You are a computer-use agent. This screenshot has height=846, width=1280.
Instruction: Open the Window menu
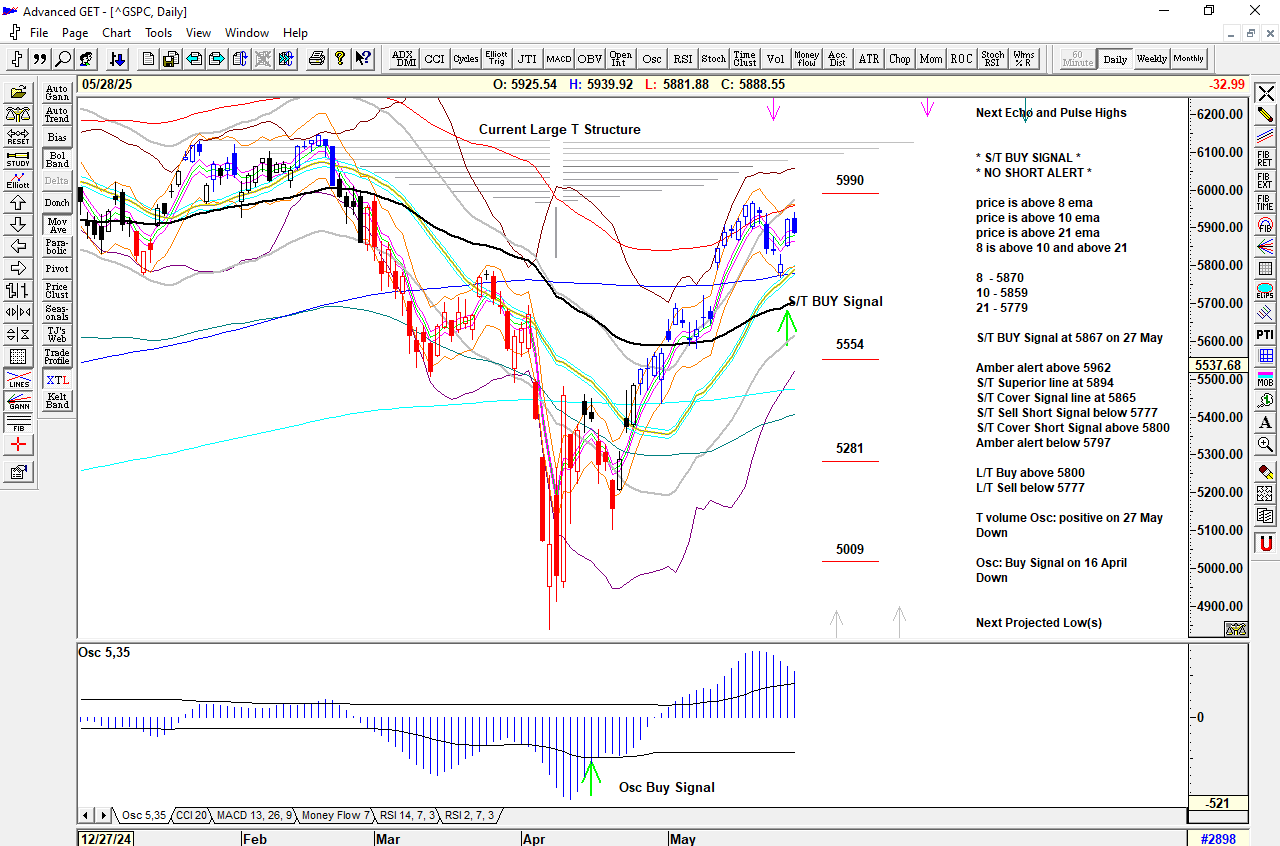click(x=246, y=33)
